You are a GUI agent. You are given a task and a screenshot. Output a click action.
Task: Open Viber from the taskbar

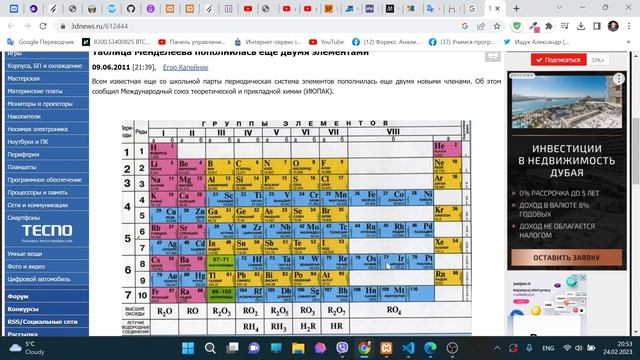pos(342,348)
